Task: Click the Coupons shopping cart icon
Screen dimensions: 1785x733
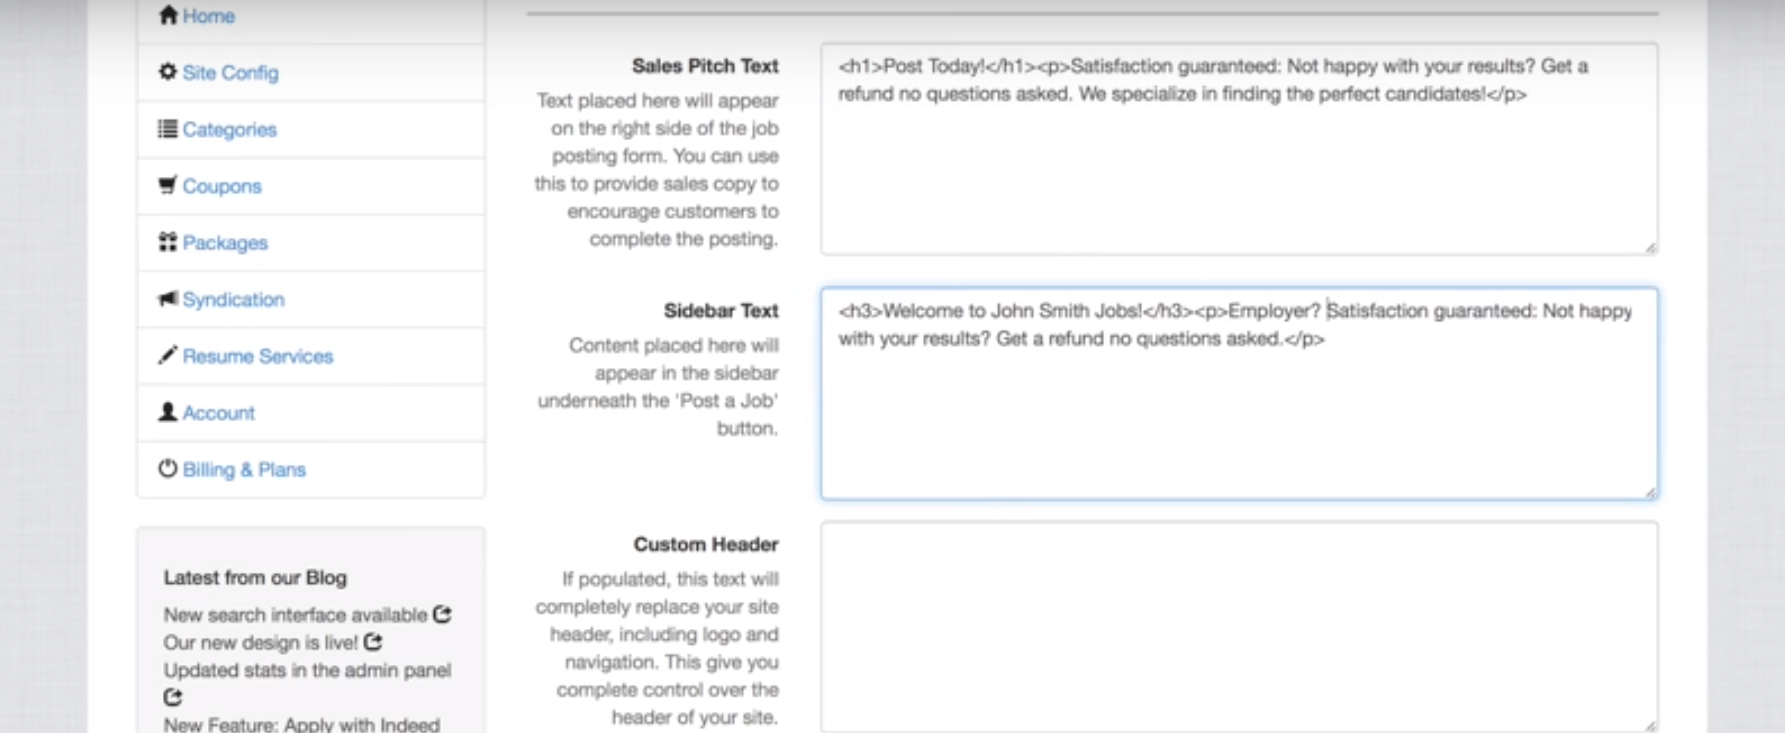Action: [x=168, y=185]
